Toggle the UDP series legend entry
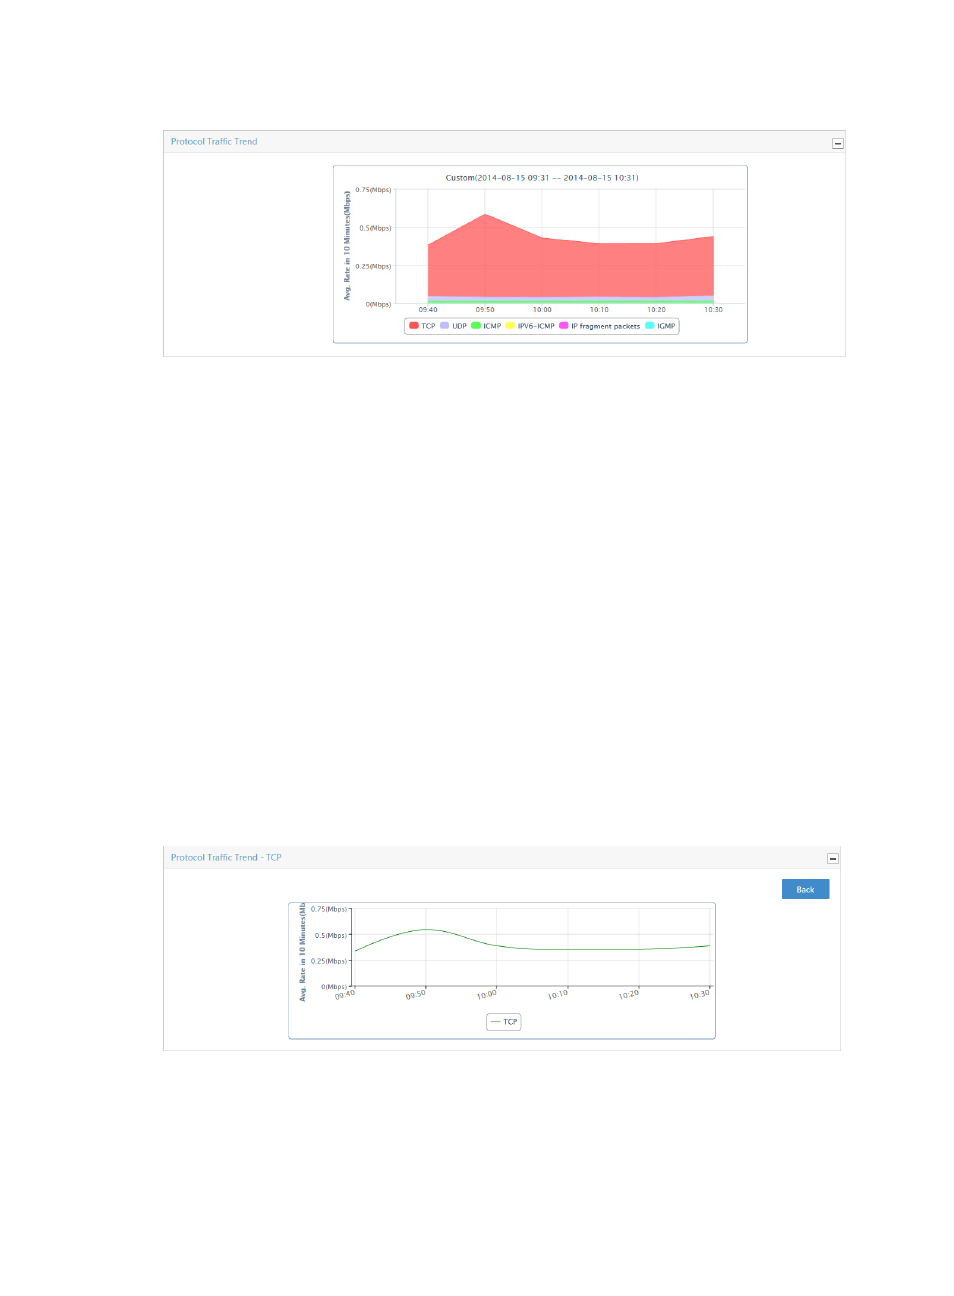The image size is (954, 1296). [x=454, y=326]
